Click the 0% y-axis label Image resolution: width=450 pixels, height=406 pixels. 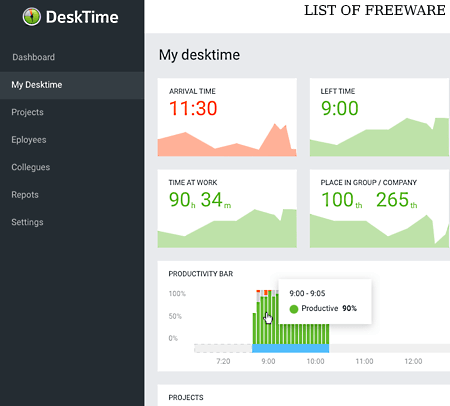pyautogui.click(x=173, y=338)
